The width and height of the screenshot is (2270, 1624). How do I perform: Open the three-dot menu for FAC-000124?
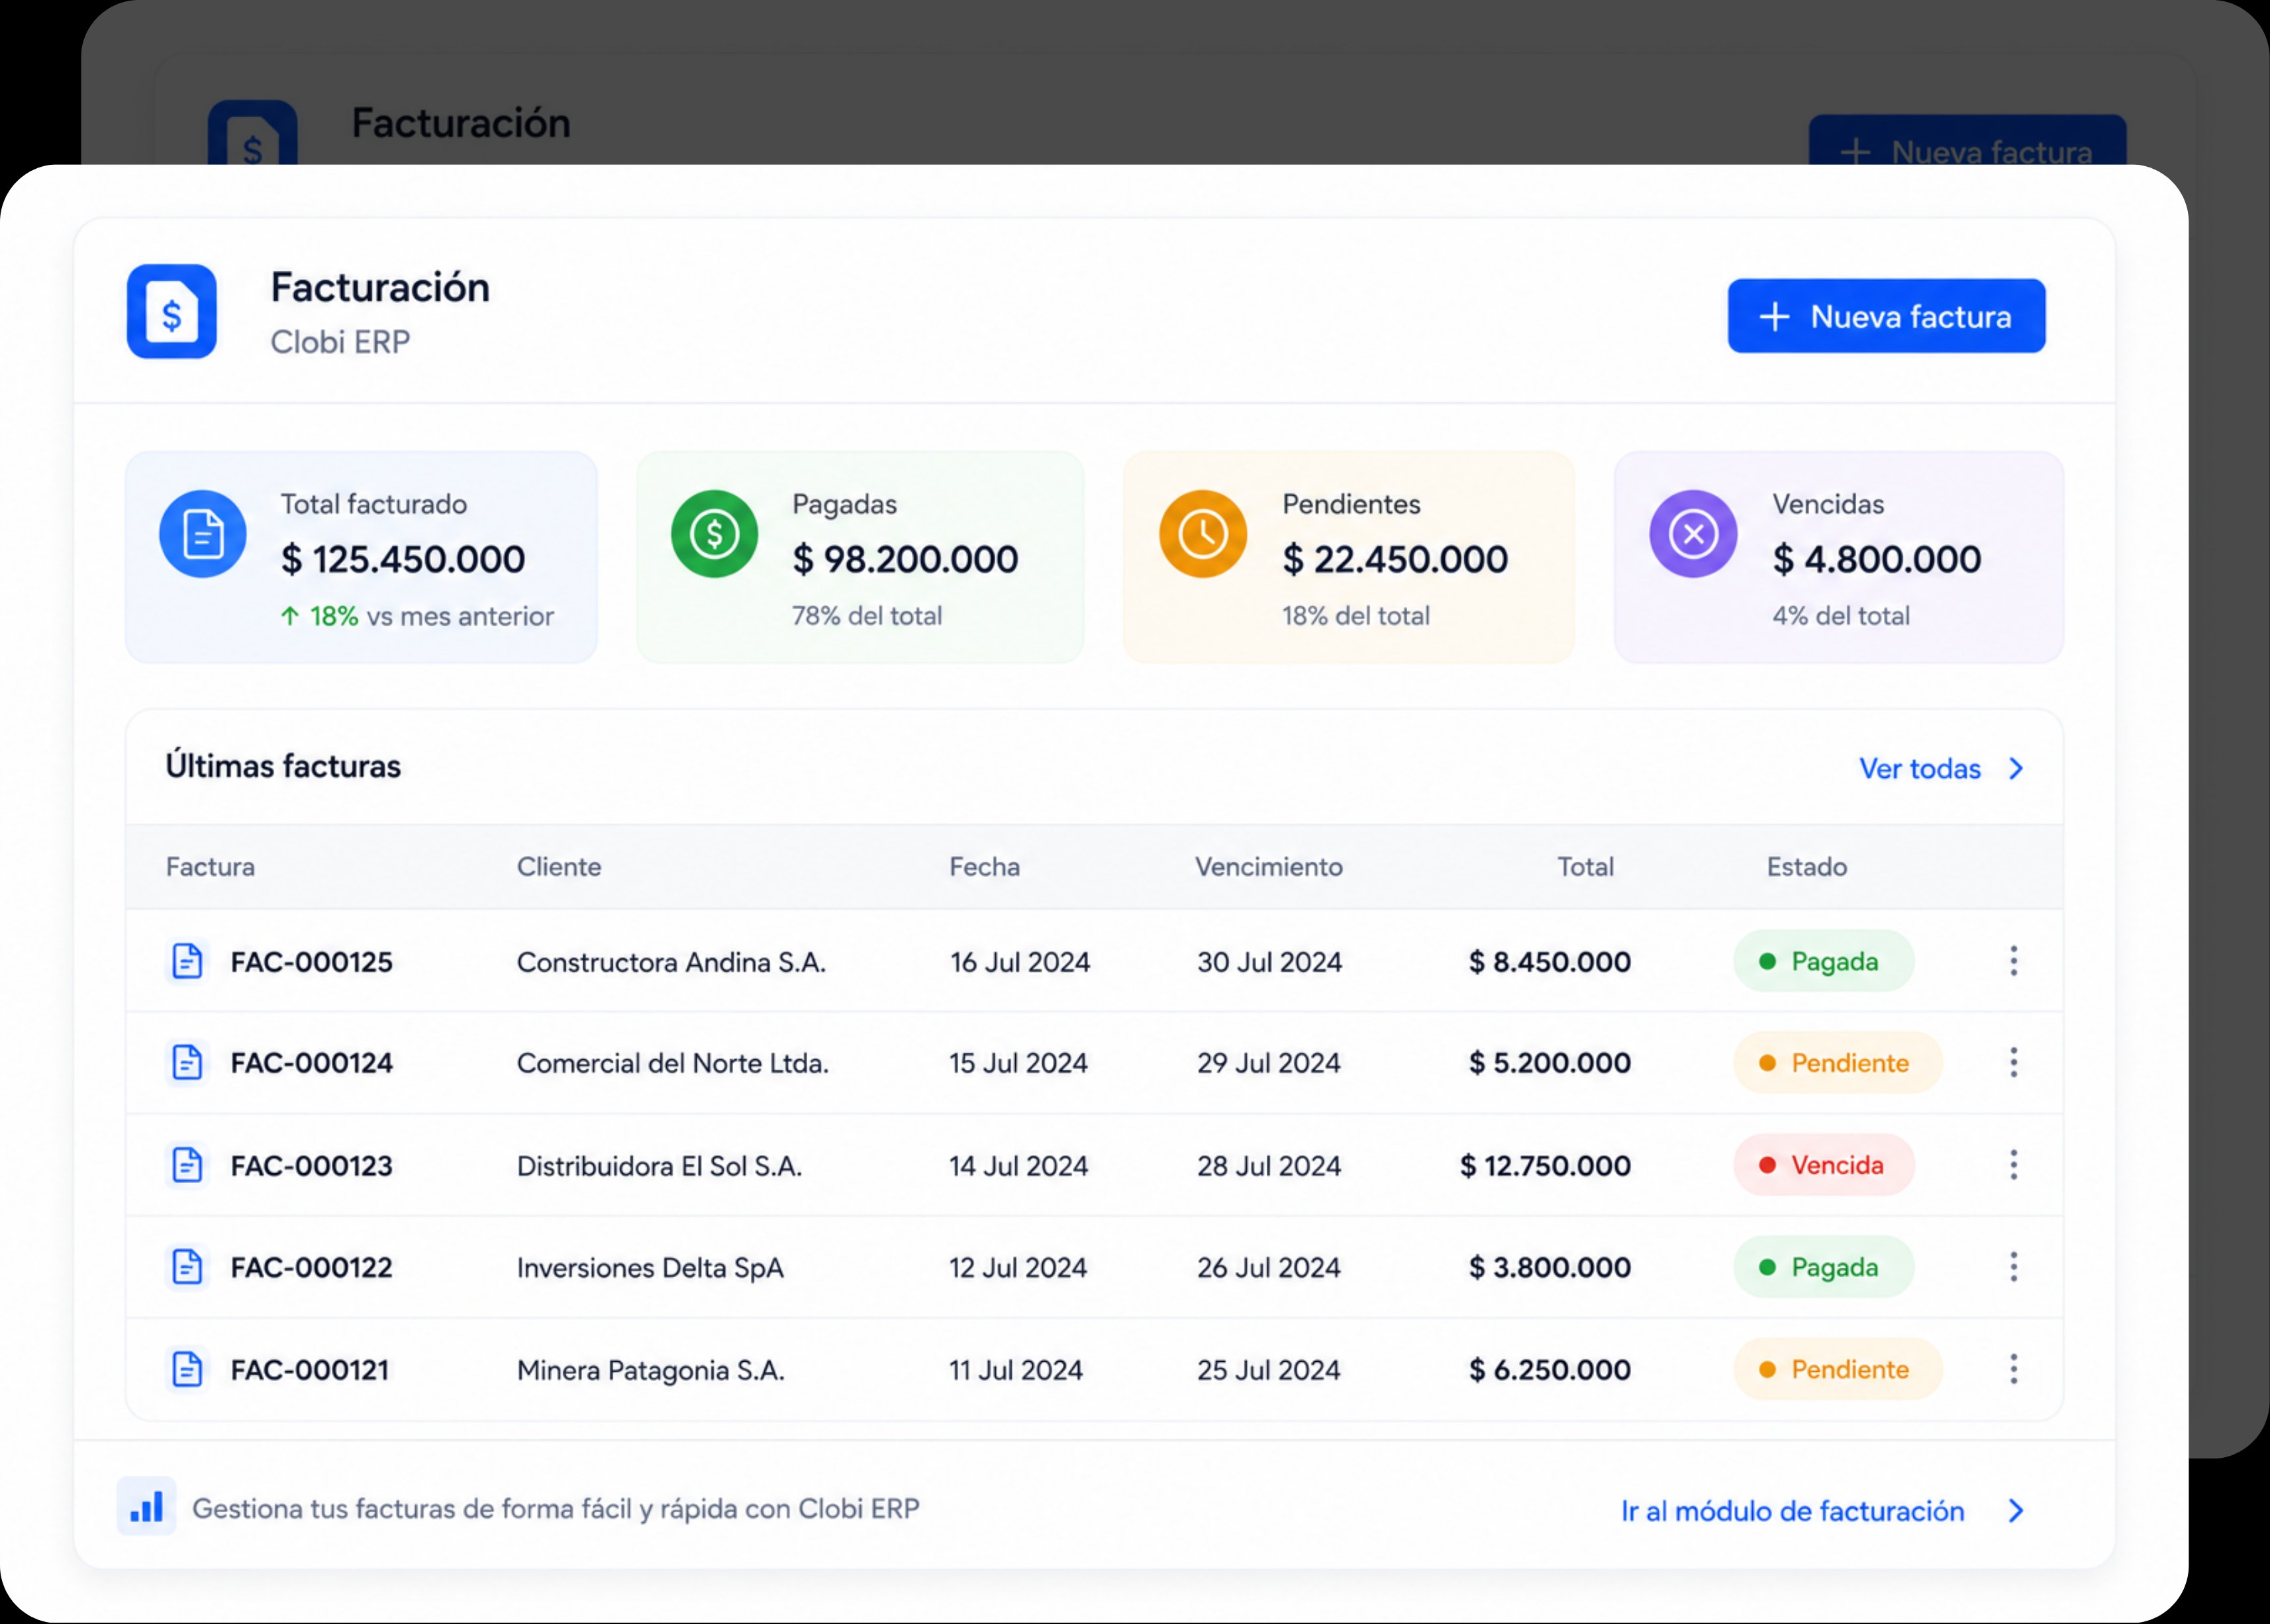[2014, 1062]
